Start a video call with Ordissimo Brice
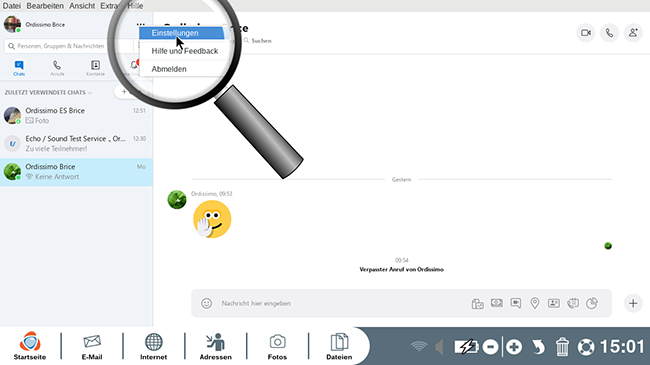This screenshot has width=650, height=365. click(586, 33)
